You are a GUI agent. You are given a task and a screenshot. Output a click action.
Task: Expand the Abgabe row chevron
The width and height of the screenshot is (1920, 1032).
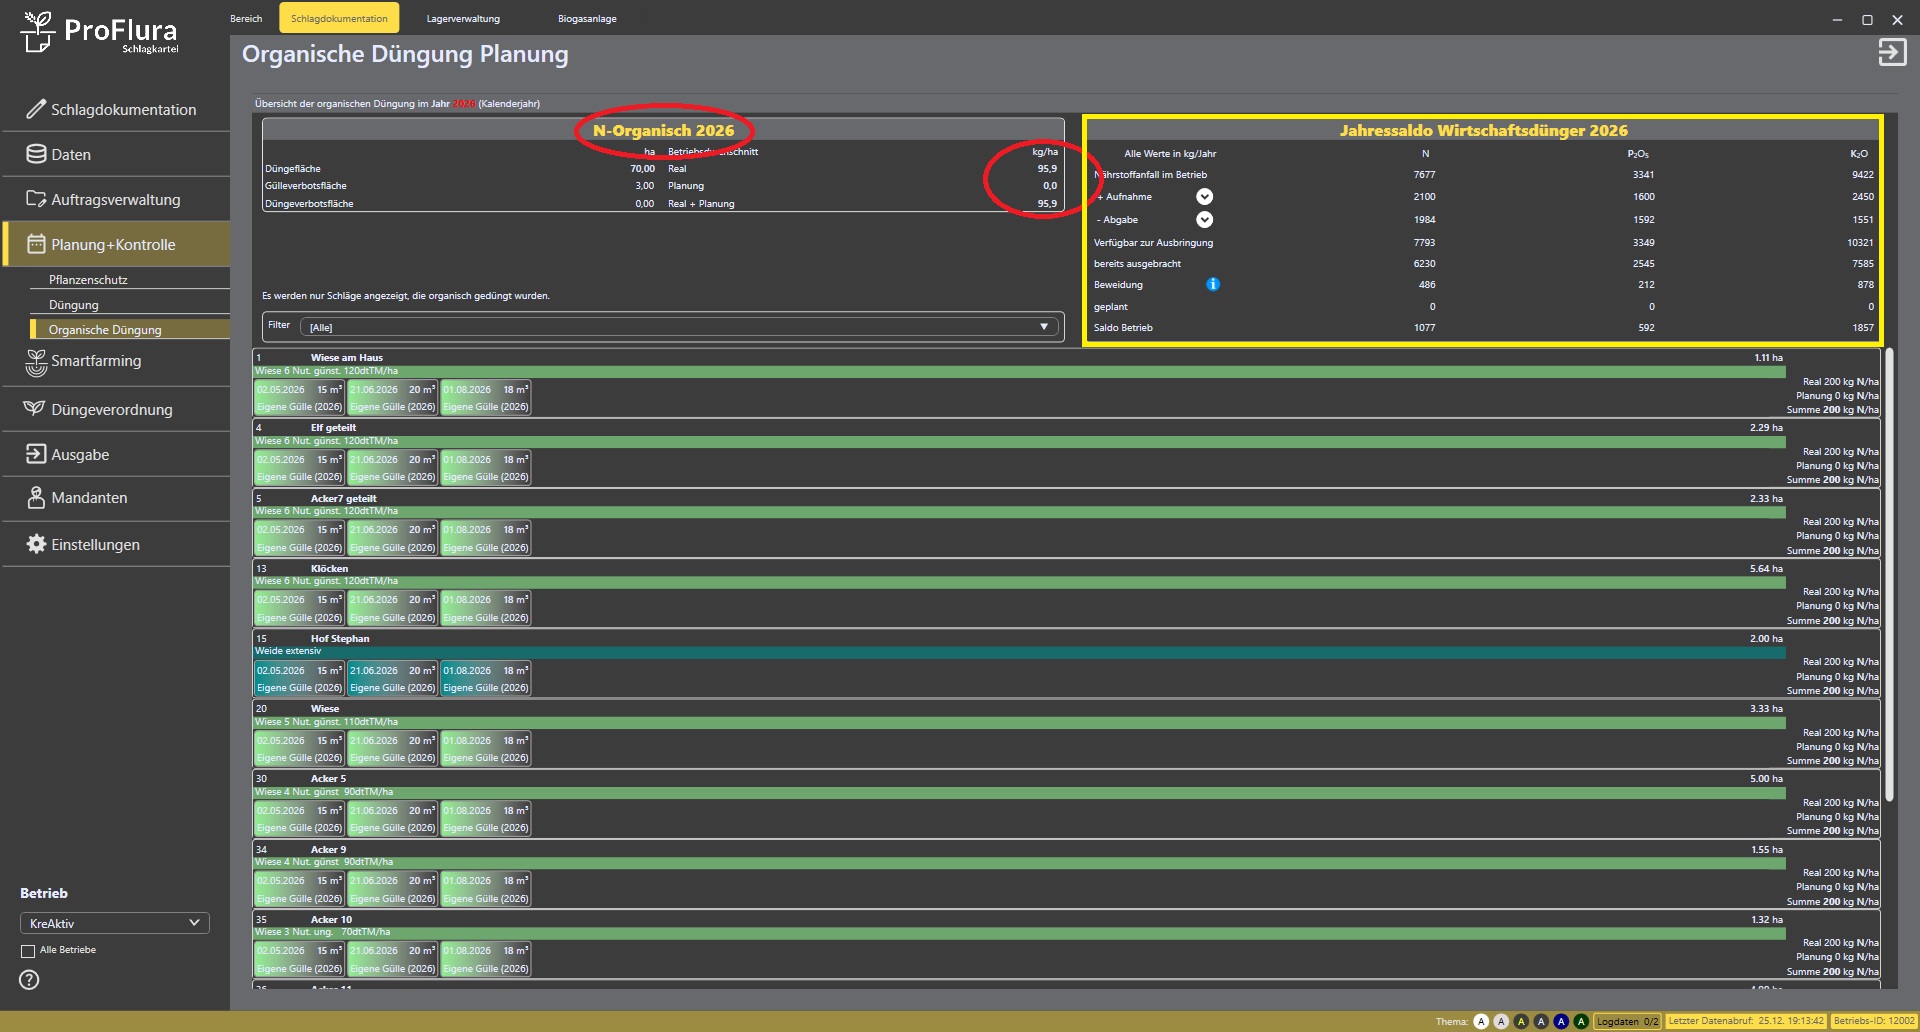[x=1205, y=220]
